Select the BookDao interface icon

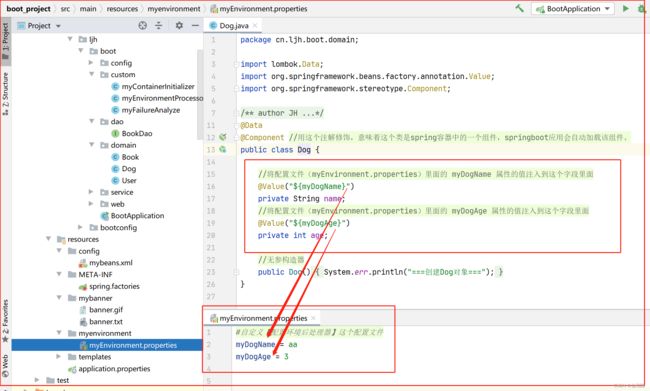coord(116,134)
